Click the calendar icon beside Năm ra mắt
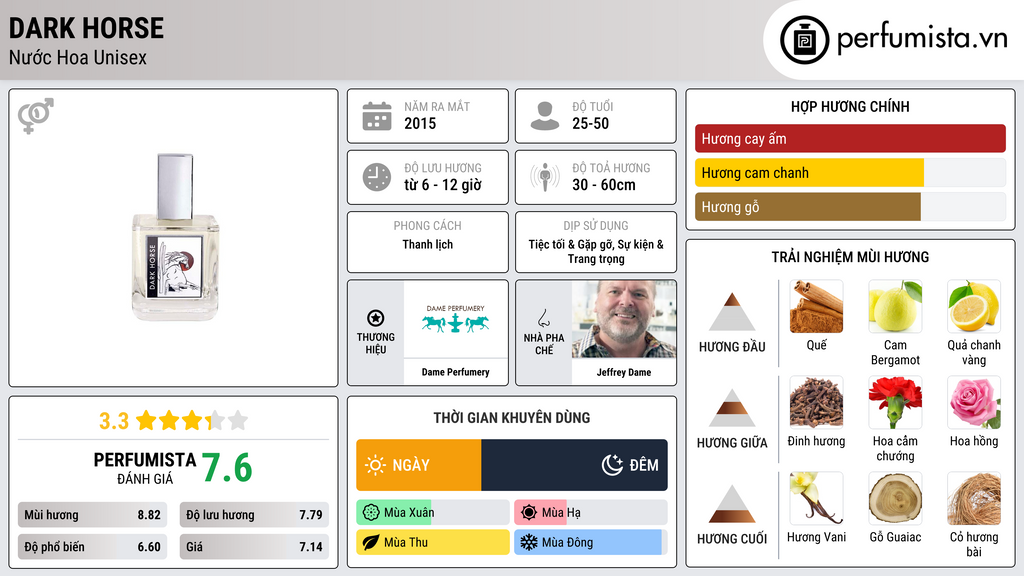The height and width of the screenshot is (576, 1024). point(377,116)
